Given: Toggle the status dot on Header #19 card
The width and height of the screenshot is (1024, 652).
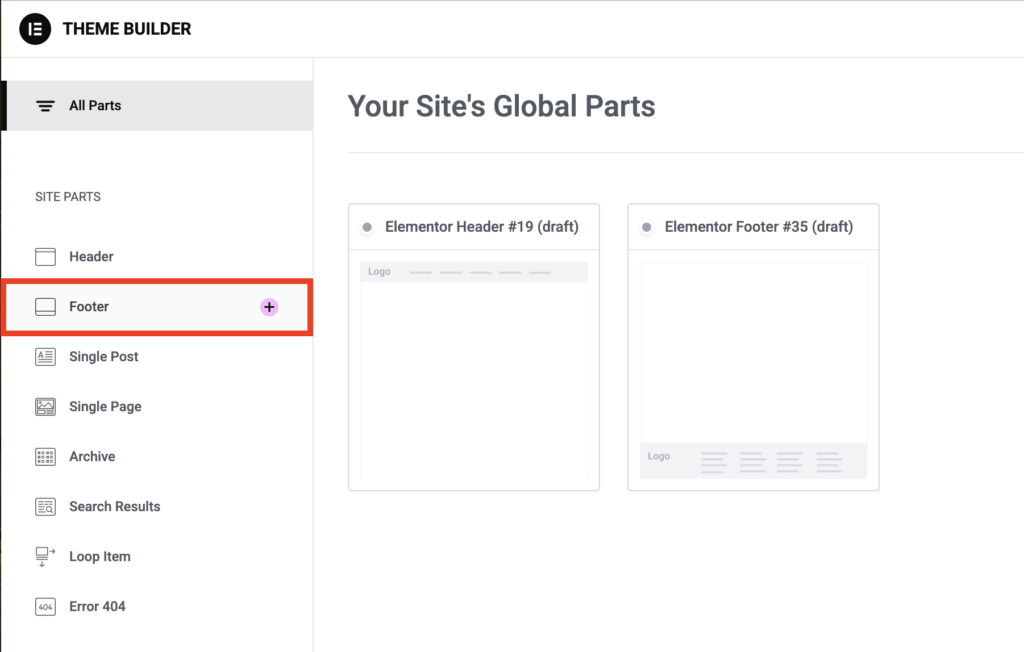Looking at the screenshot, I should (x=367, y=227).
